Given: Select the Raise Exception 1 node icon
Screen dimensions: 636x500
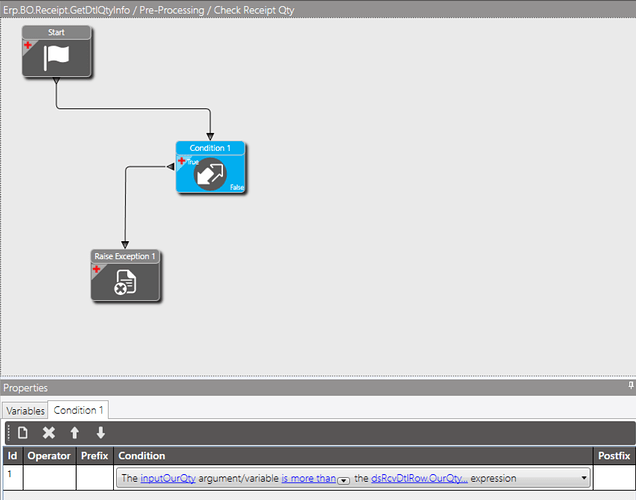Looking at the screenshot, I should pos(125,282).
